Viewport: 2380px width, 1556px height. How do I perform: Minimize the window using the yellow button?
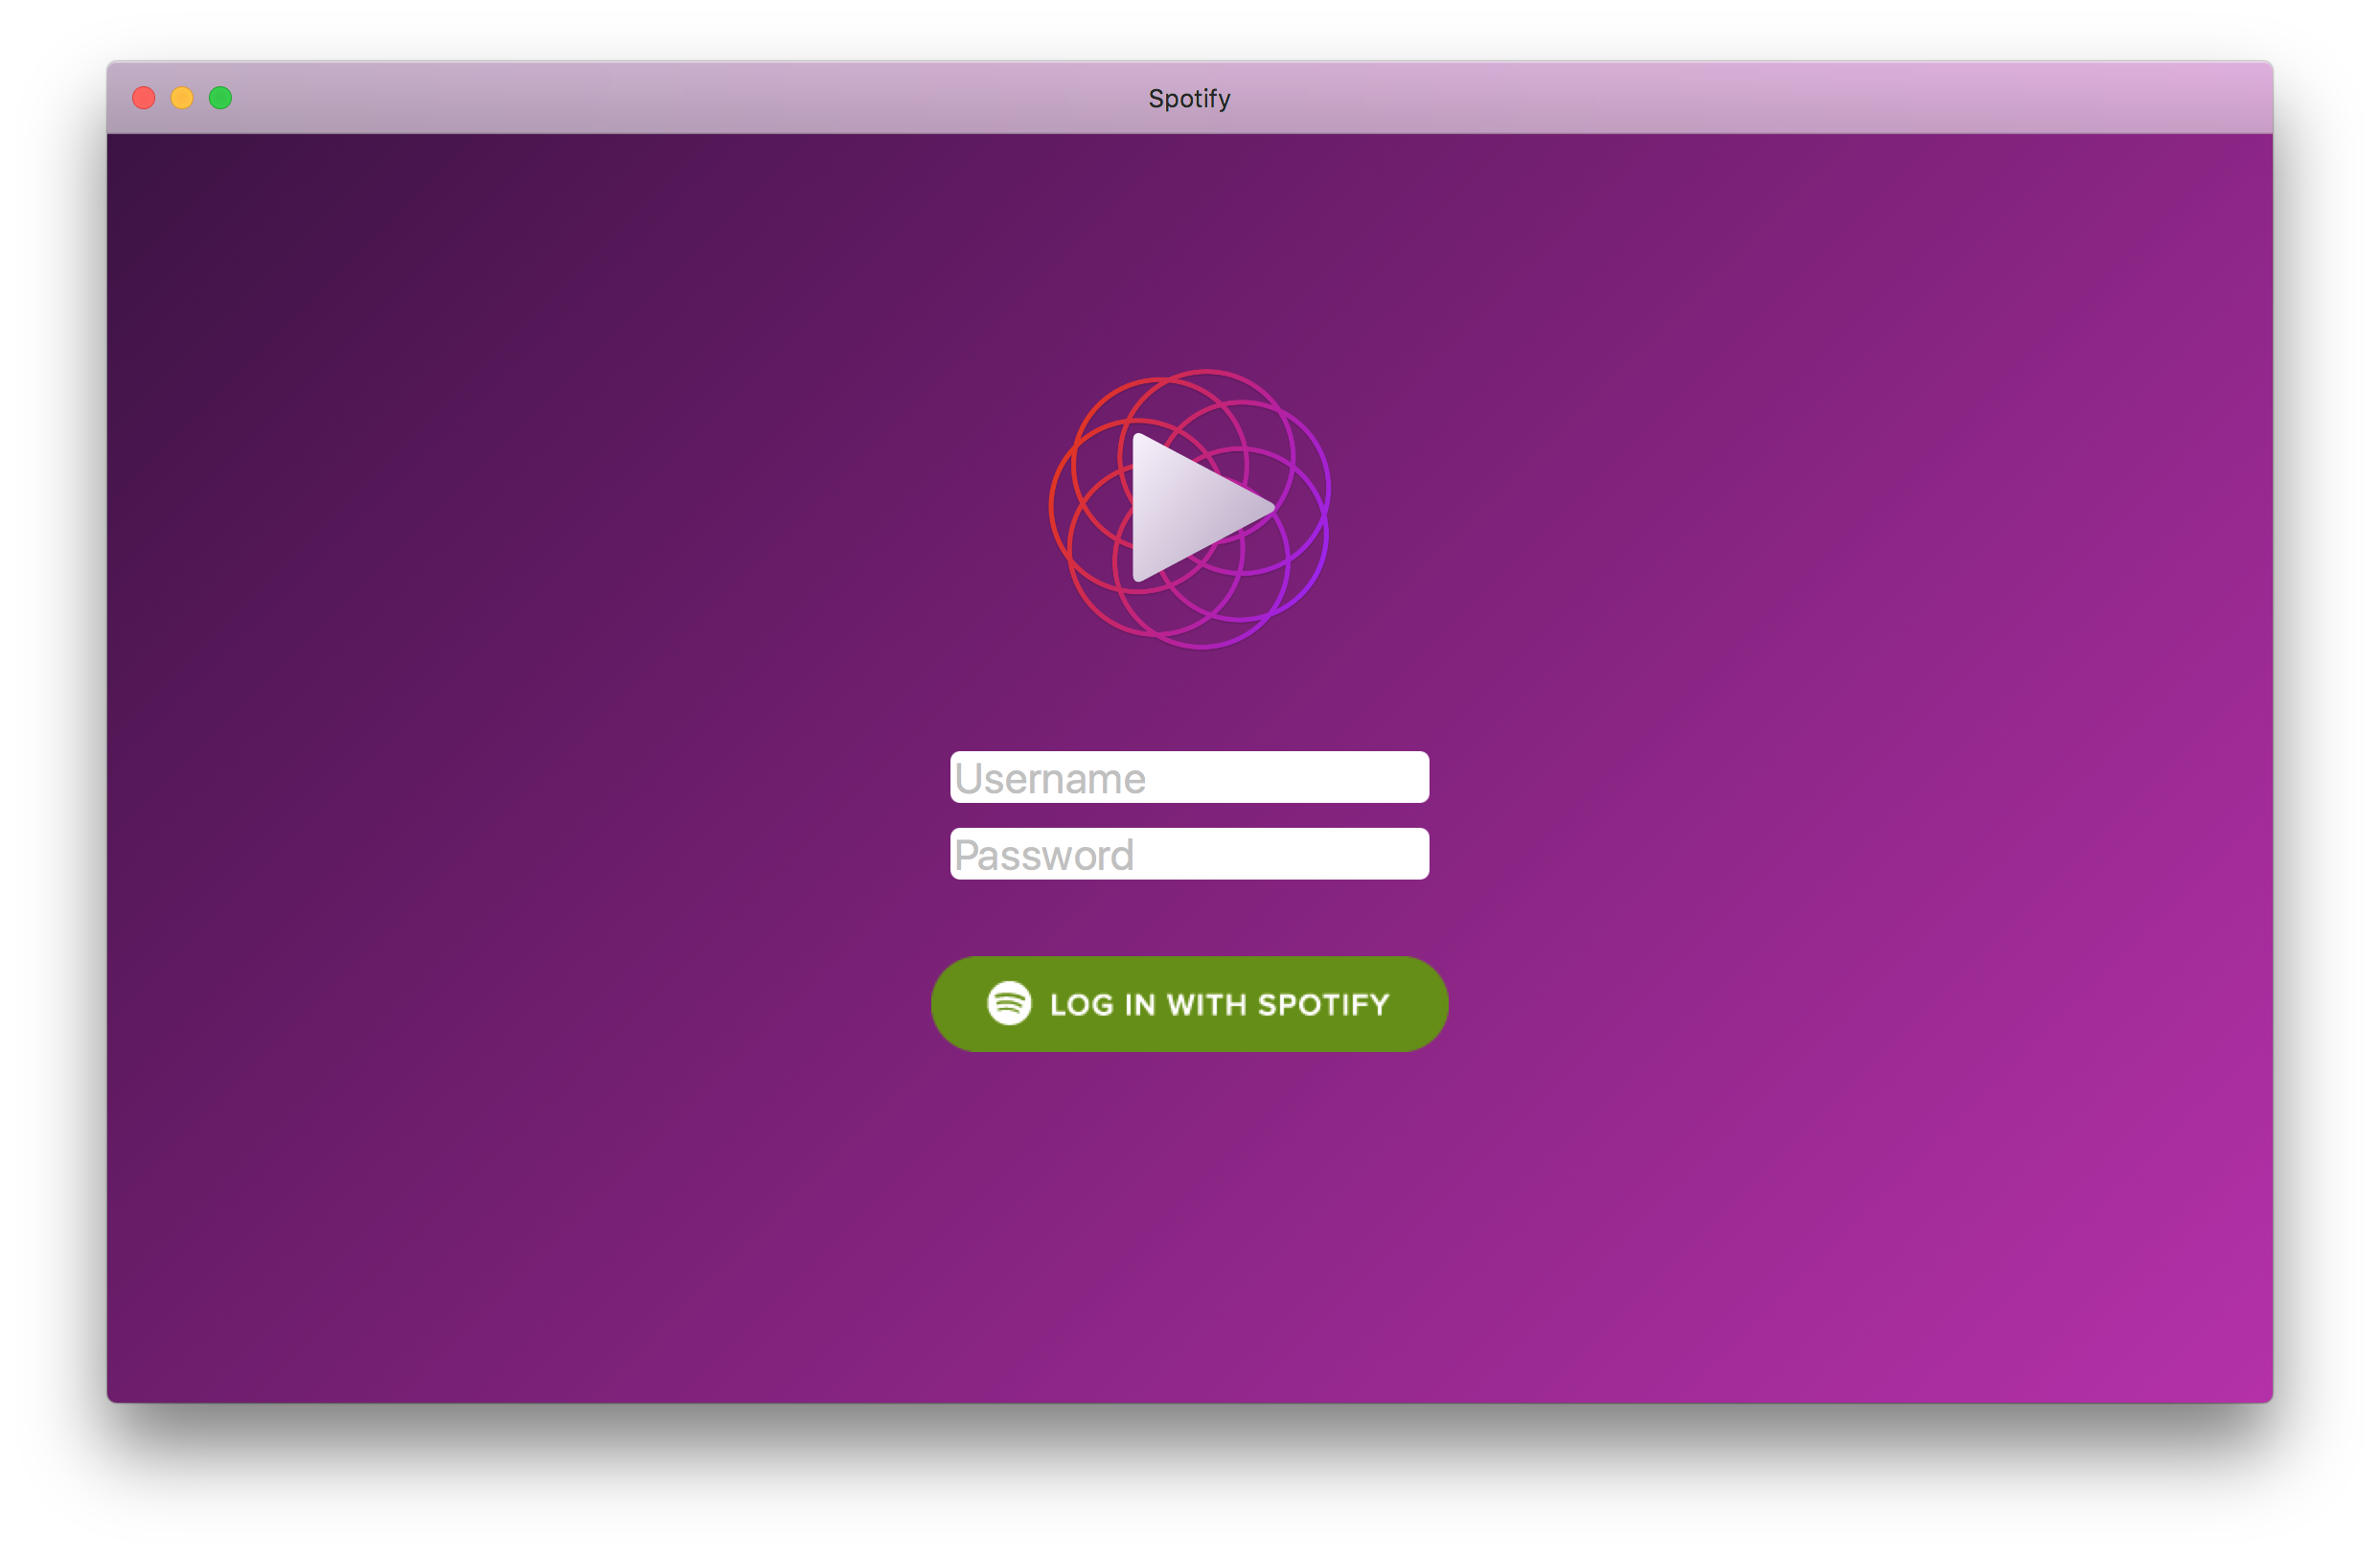(182, 98)
